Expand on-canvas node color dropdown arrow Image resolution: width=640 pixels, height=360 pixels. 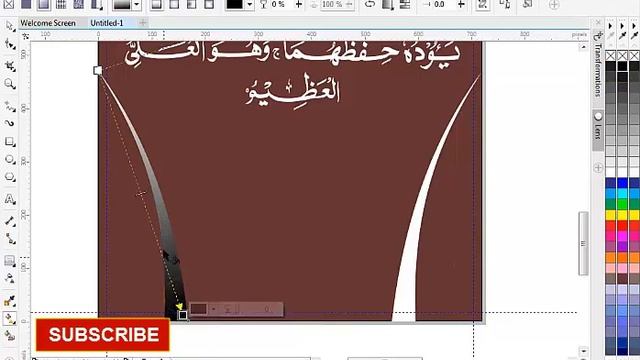pos(213,309)
